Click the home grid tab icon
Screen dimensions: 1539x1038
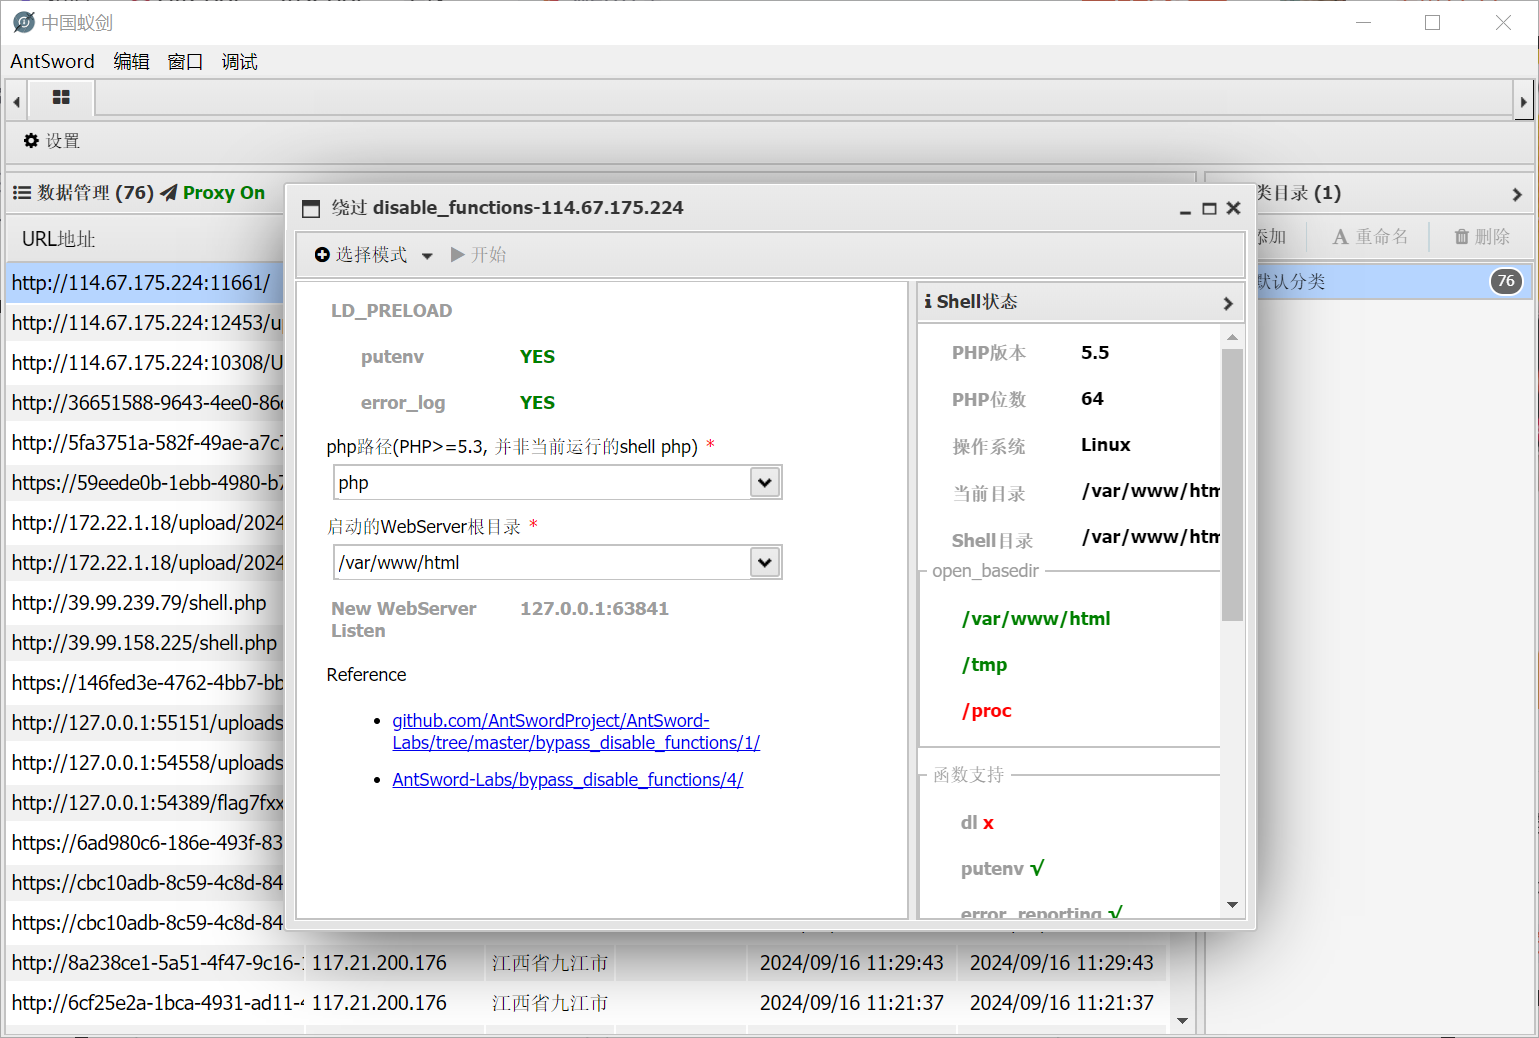(x=61, y=98)
